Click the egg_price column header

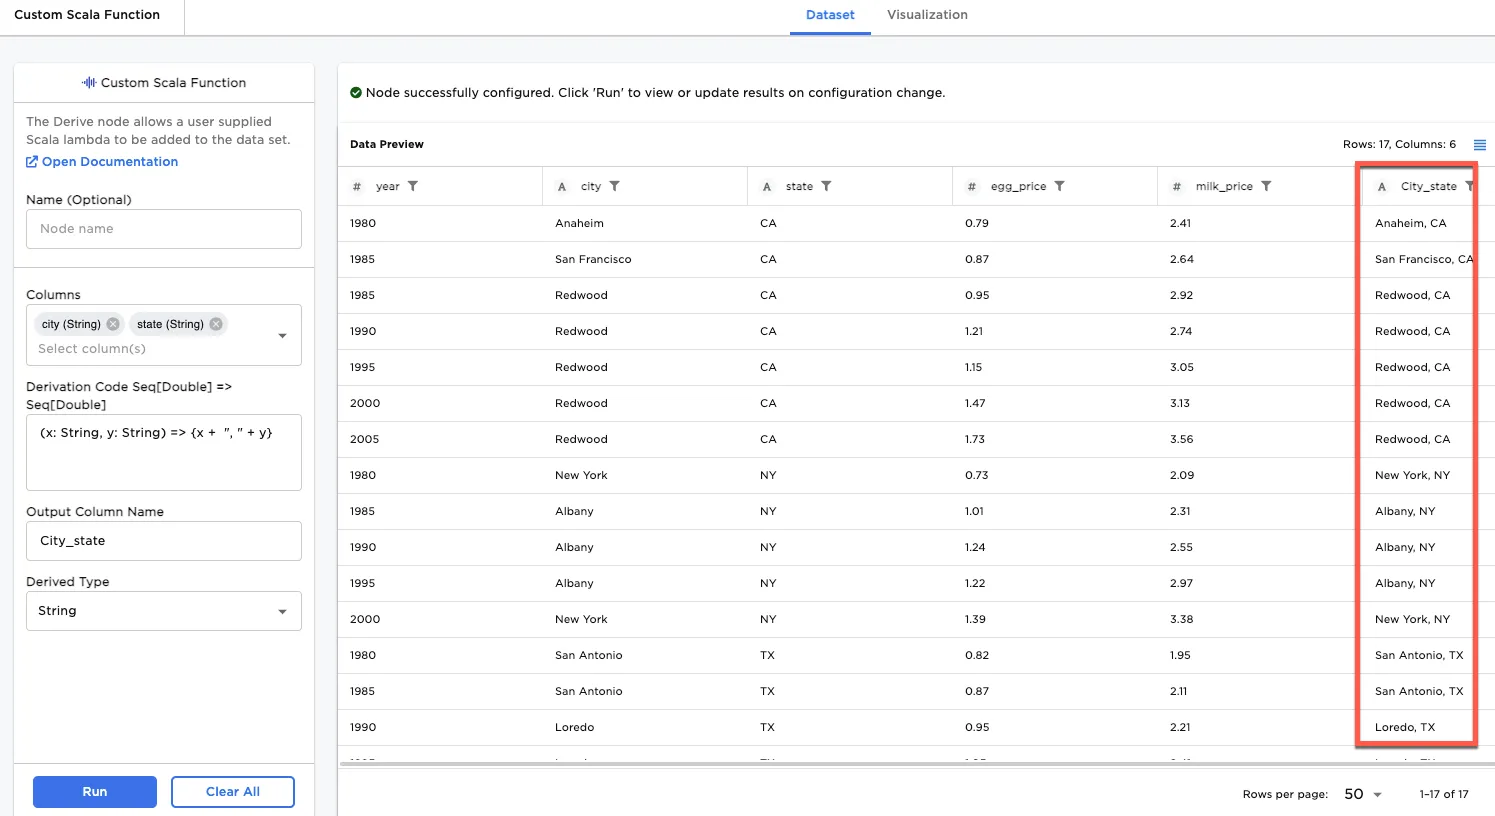1018,187
